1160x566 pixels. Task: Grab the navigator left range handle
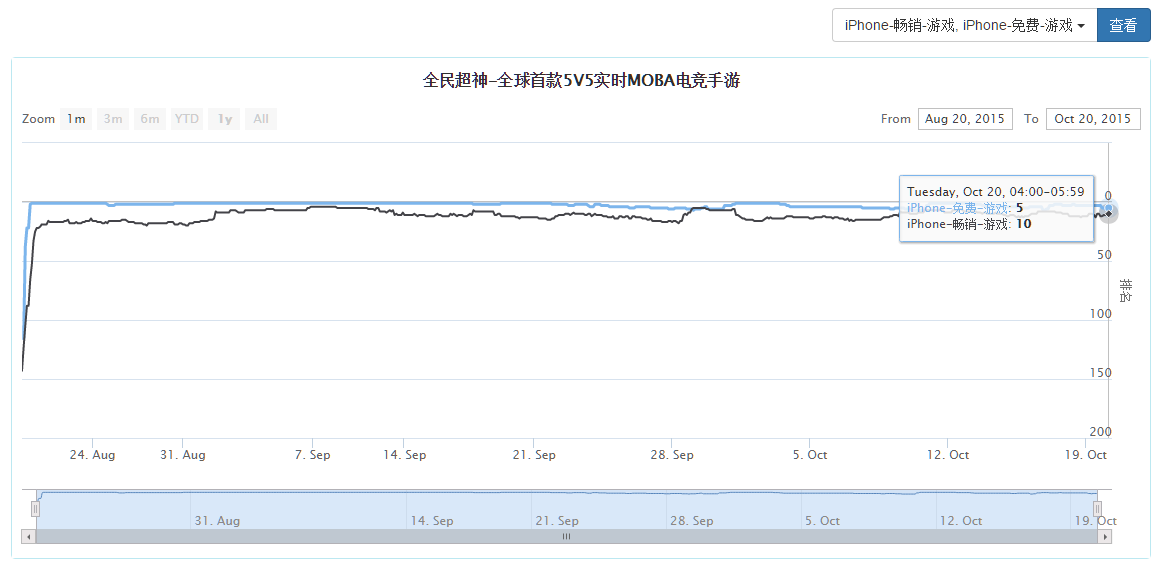click(35, 509)
